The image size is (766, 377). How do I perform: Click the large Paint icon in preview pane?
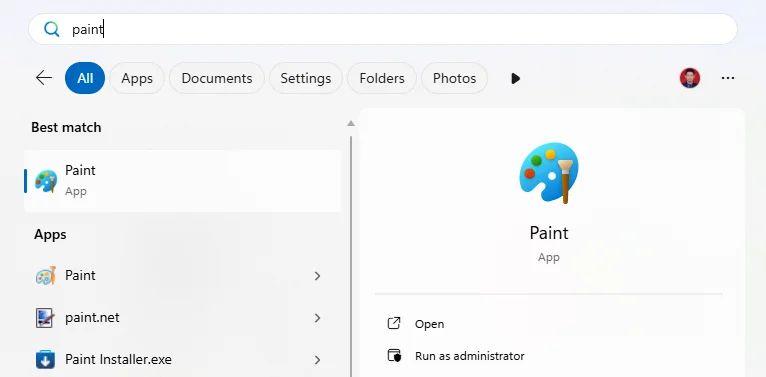coord(549,173)
